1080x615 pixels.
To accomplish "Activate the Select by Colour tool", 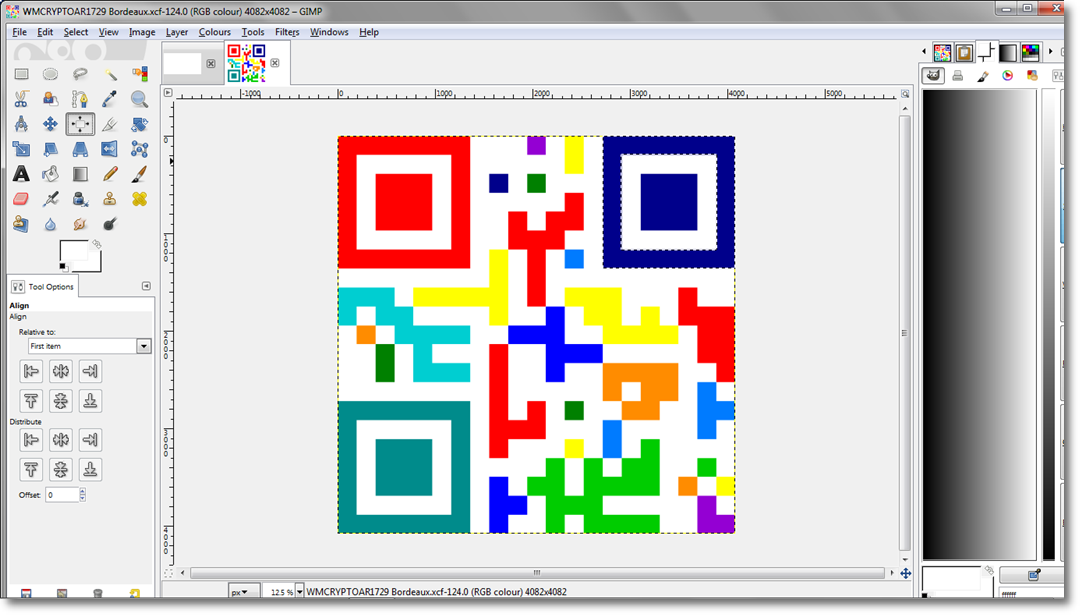I will (x=140, y=74).
